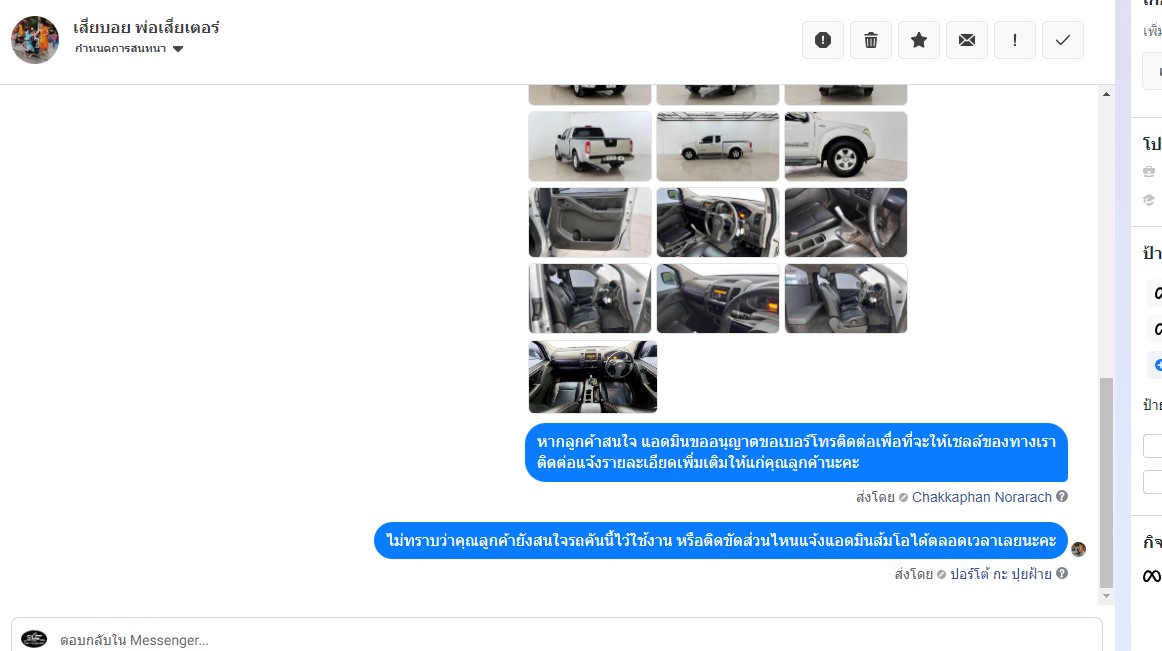
Task: Click scrollbar up arrow in chat
Action: point(1106,94)
